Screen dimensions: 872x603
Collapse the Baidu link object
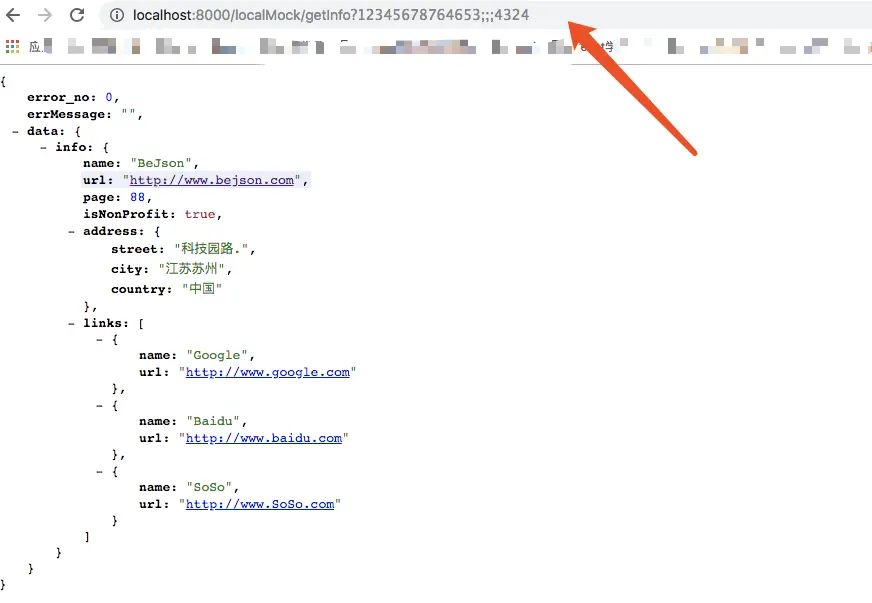pyautogui.click(x=99, y=406)
